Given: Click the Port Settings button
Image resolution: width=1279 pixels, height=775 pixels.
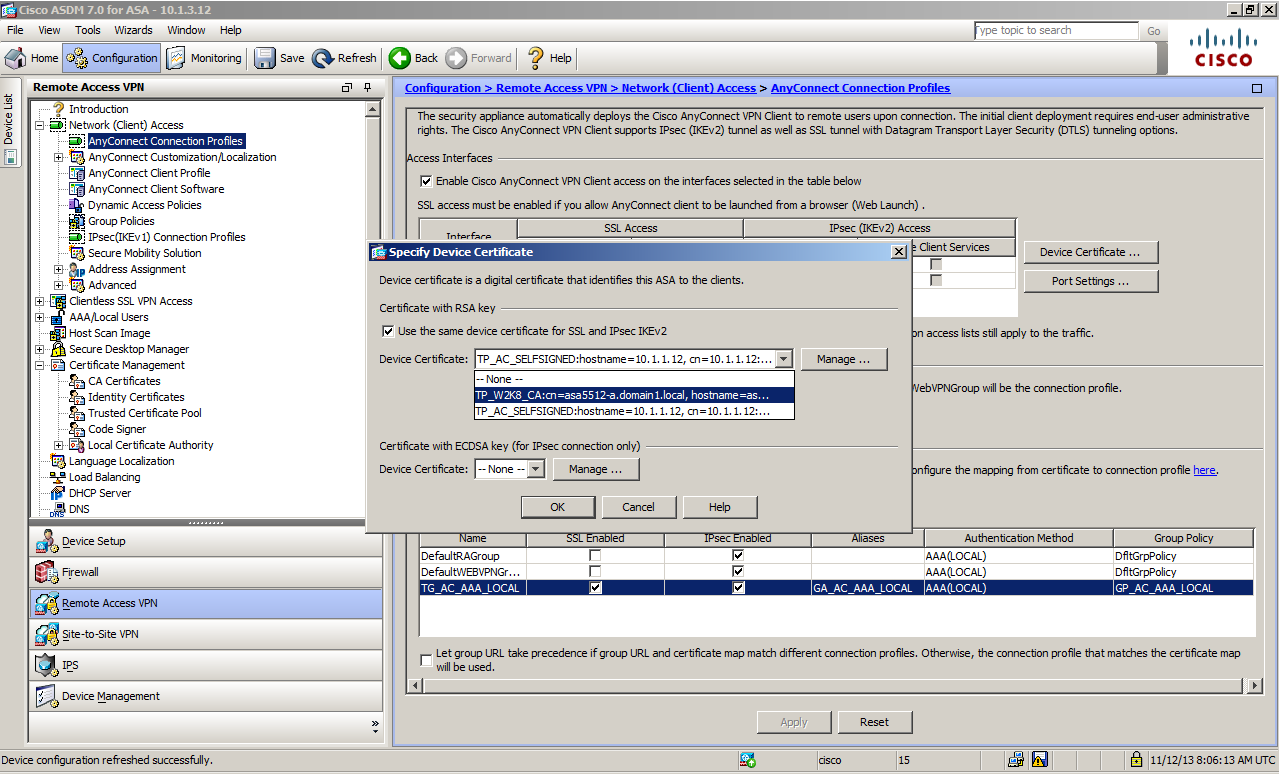Looking at the screenshot, I should pos(1090,281).
